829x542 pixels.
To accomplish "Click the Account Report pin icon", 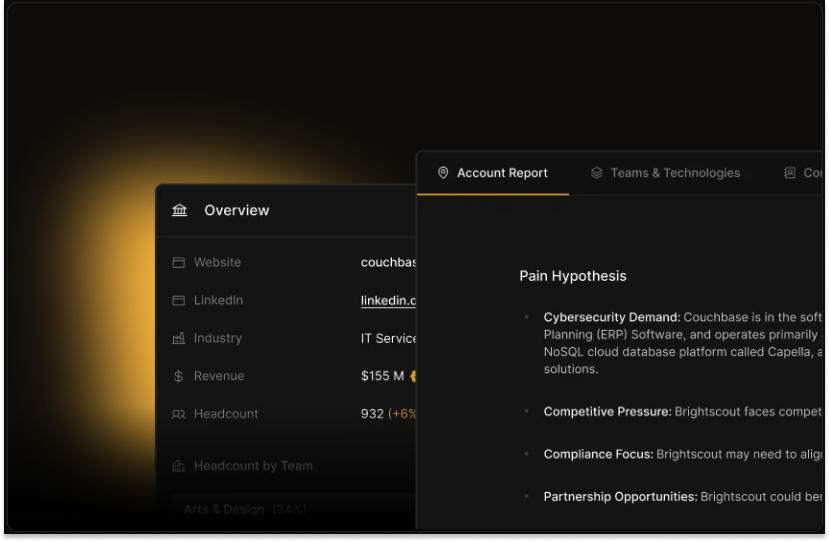I will 443,173.
